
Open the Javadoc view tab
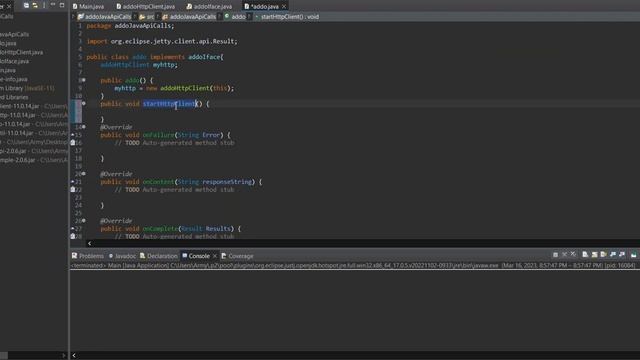click(x=122, y=256)
